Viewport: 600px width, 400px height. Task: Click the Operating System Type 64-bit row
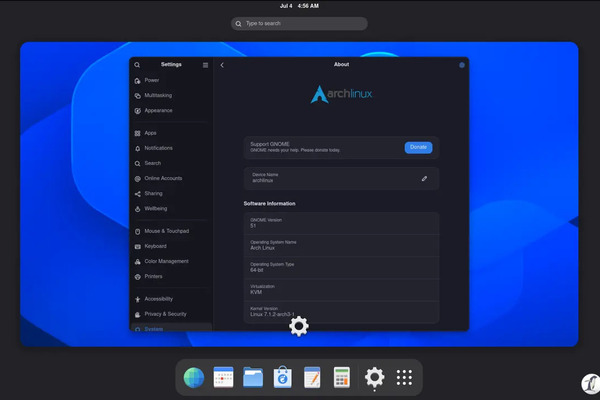(x=341, y=268)
